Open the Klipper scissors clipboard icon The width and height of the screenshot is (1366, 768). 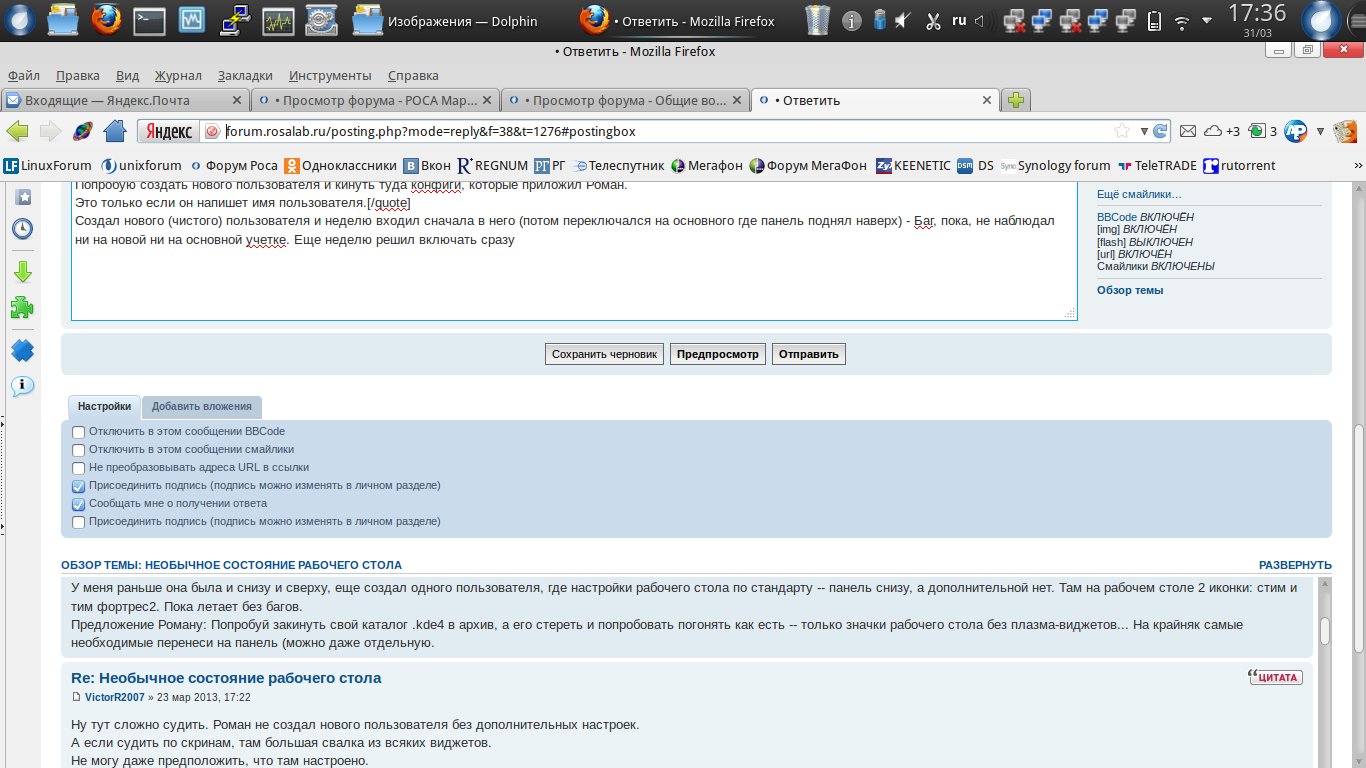pos(933,21)
